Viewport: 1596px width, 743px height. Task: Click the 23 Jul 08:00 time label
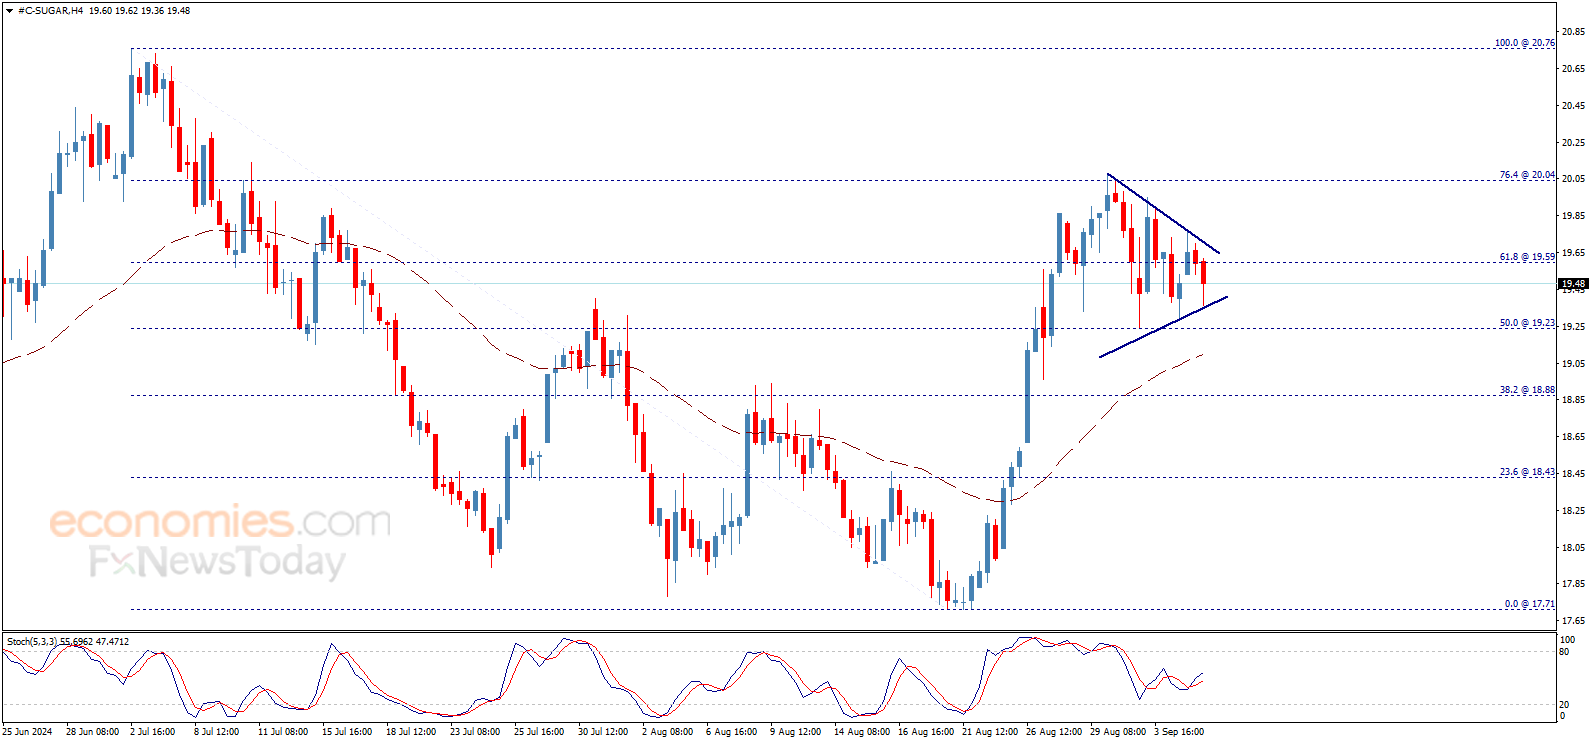475,732
